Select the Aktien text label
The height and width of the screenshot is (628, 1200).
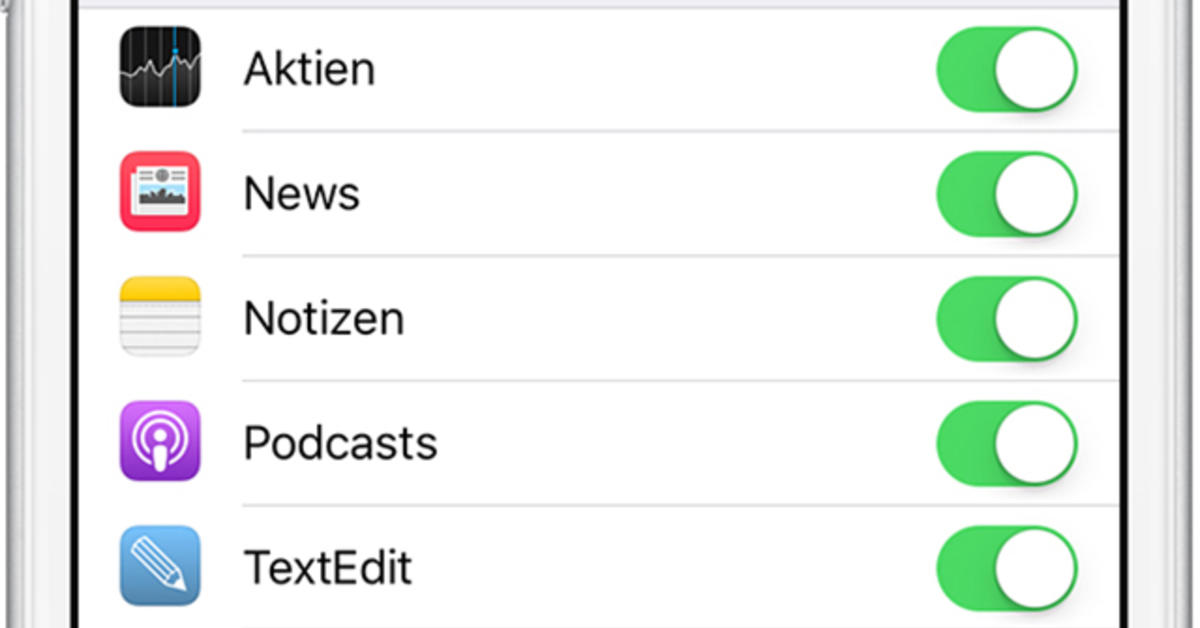(x=310, y=69)
